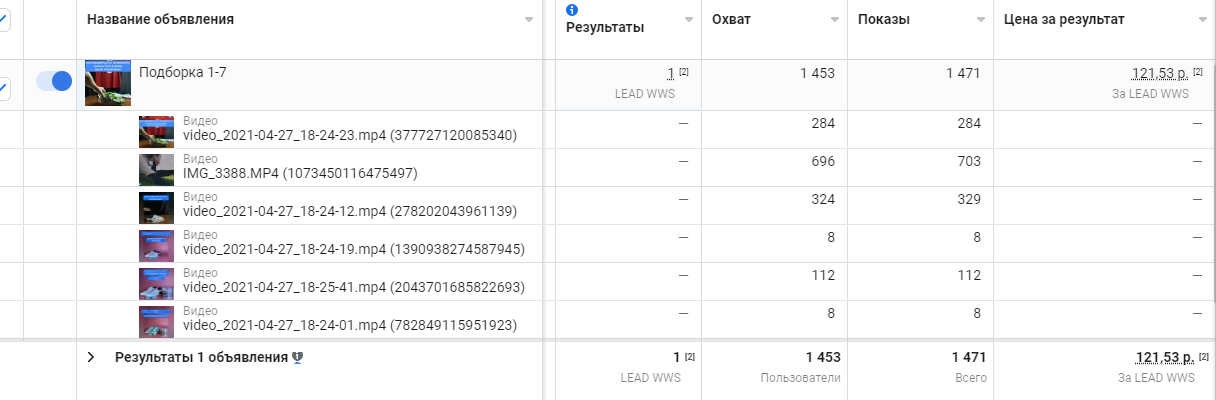
Task: Expand the Результаты 1 объявления row chevron
Action: [91, 357]
